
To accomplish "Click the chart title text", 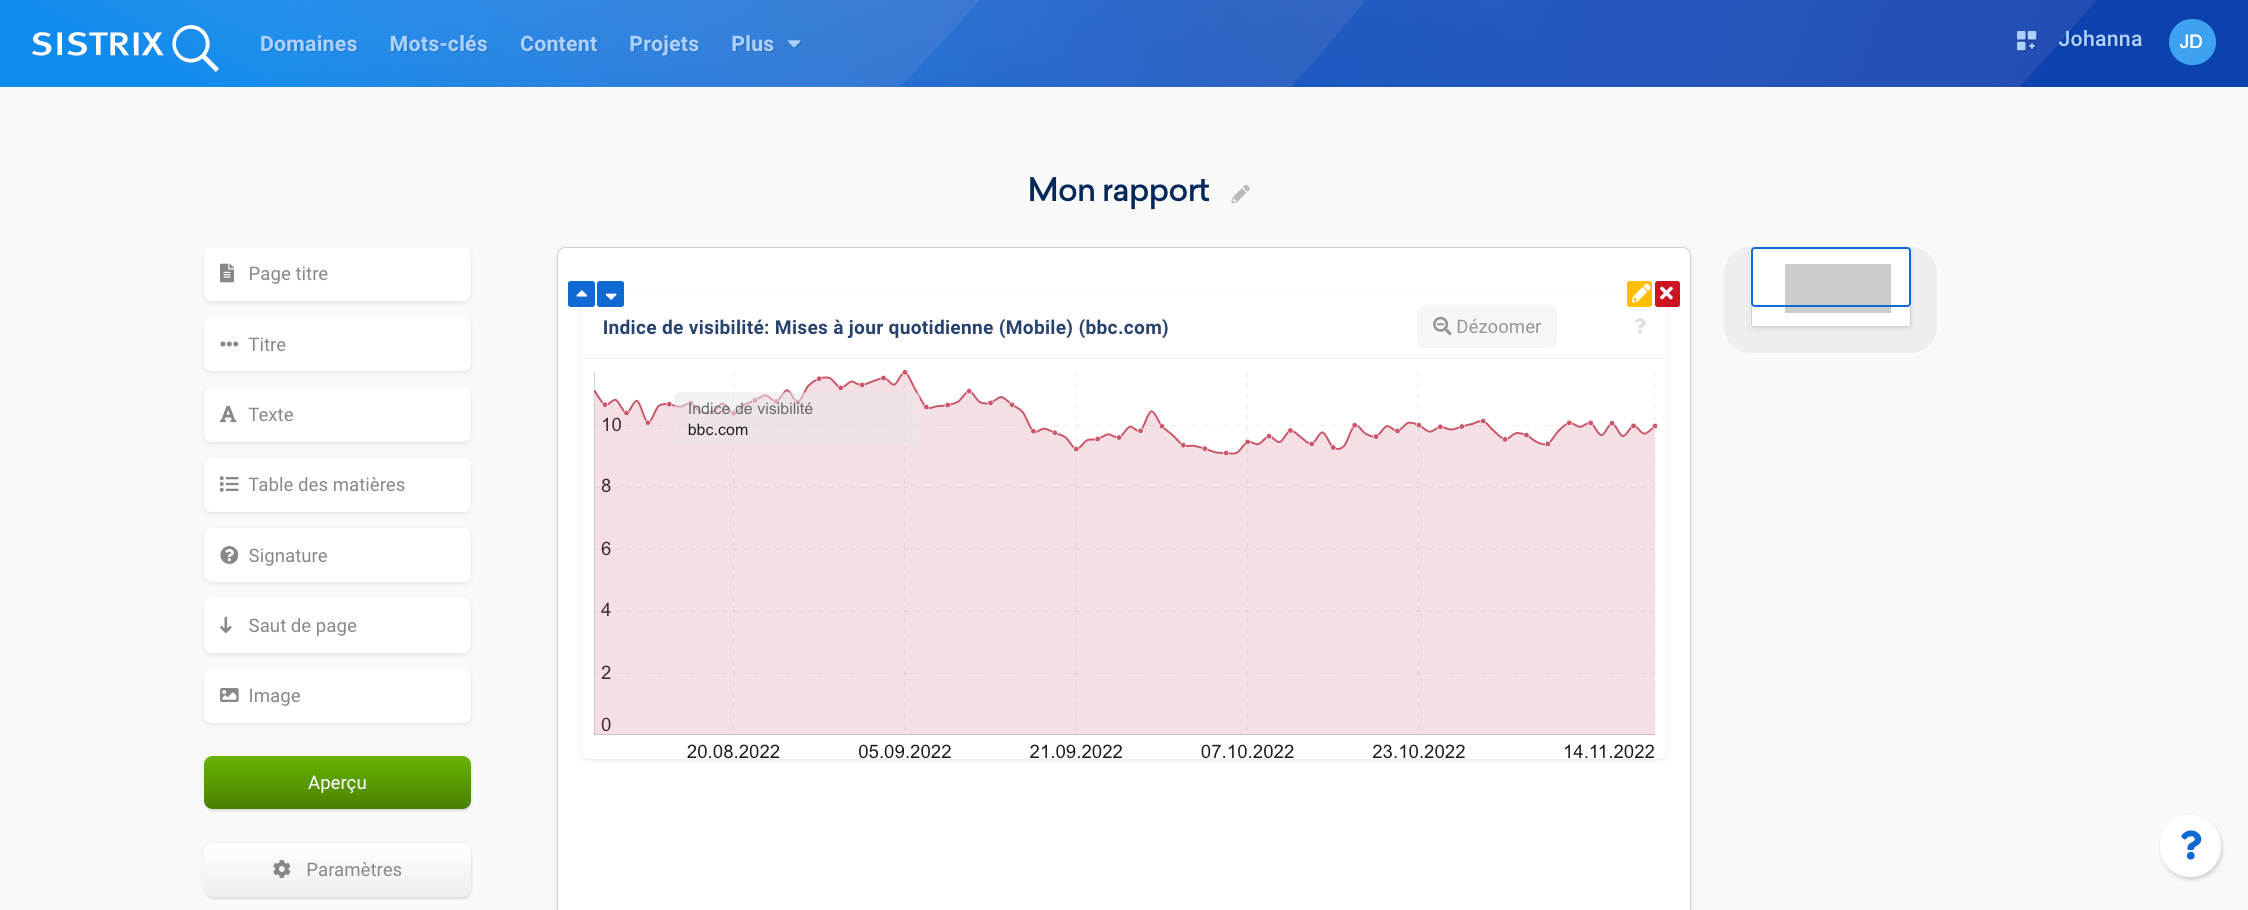I will click(885, 328).
